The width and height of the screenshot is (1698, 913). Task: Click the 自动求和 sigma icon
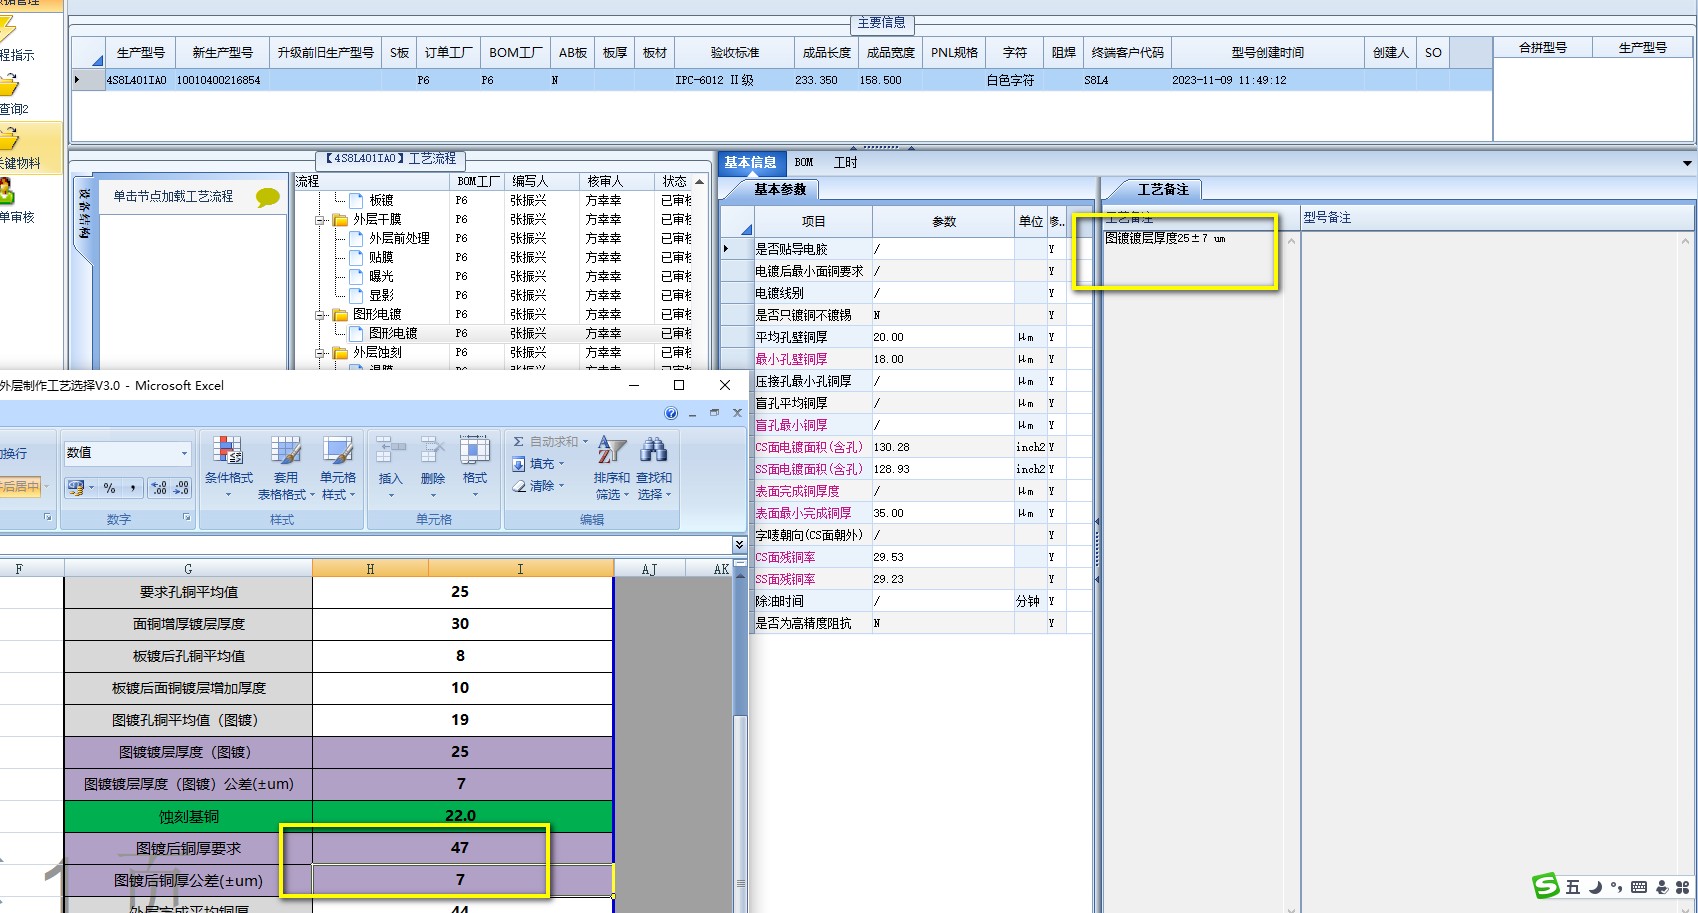tap(519, 441)
